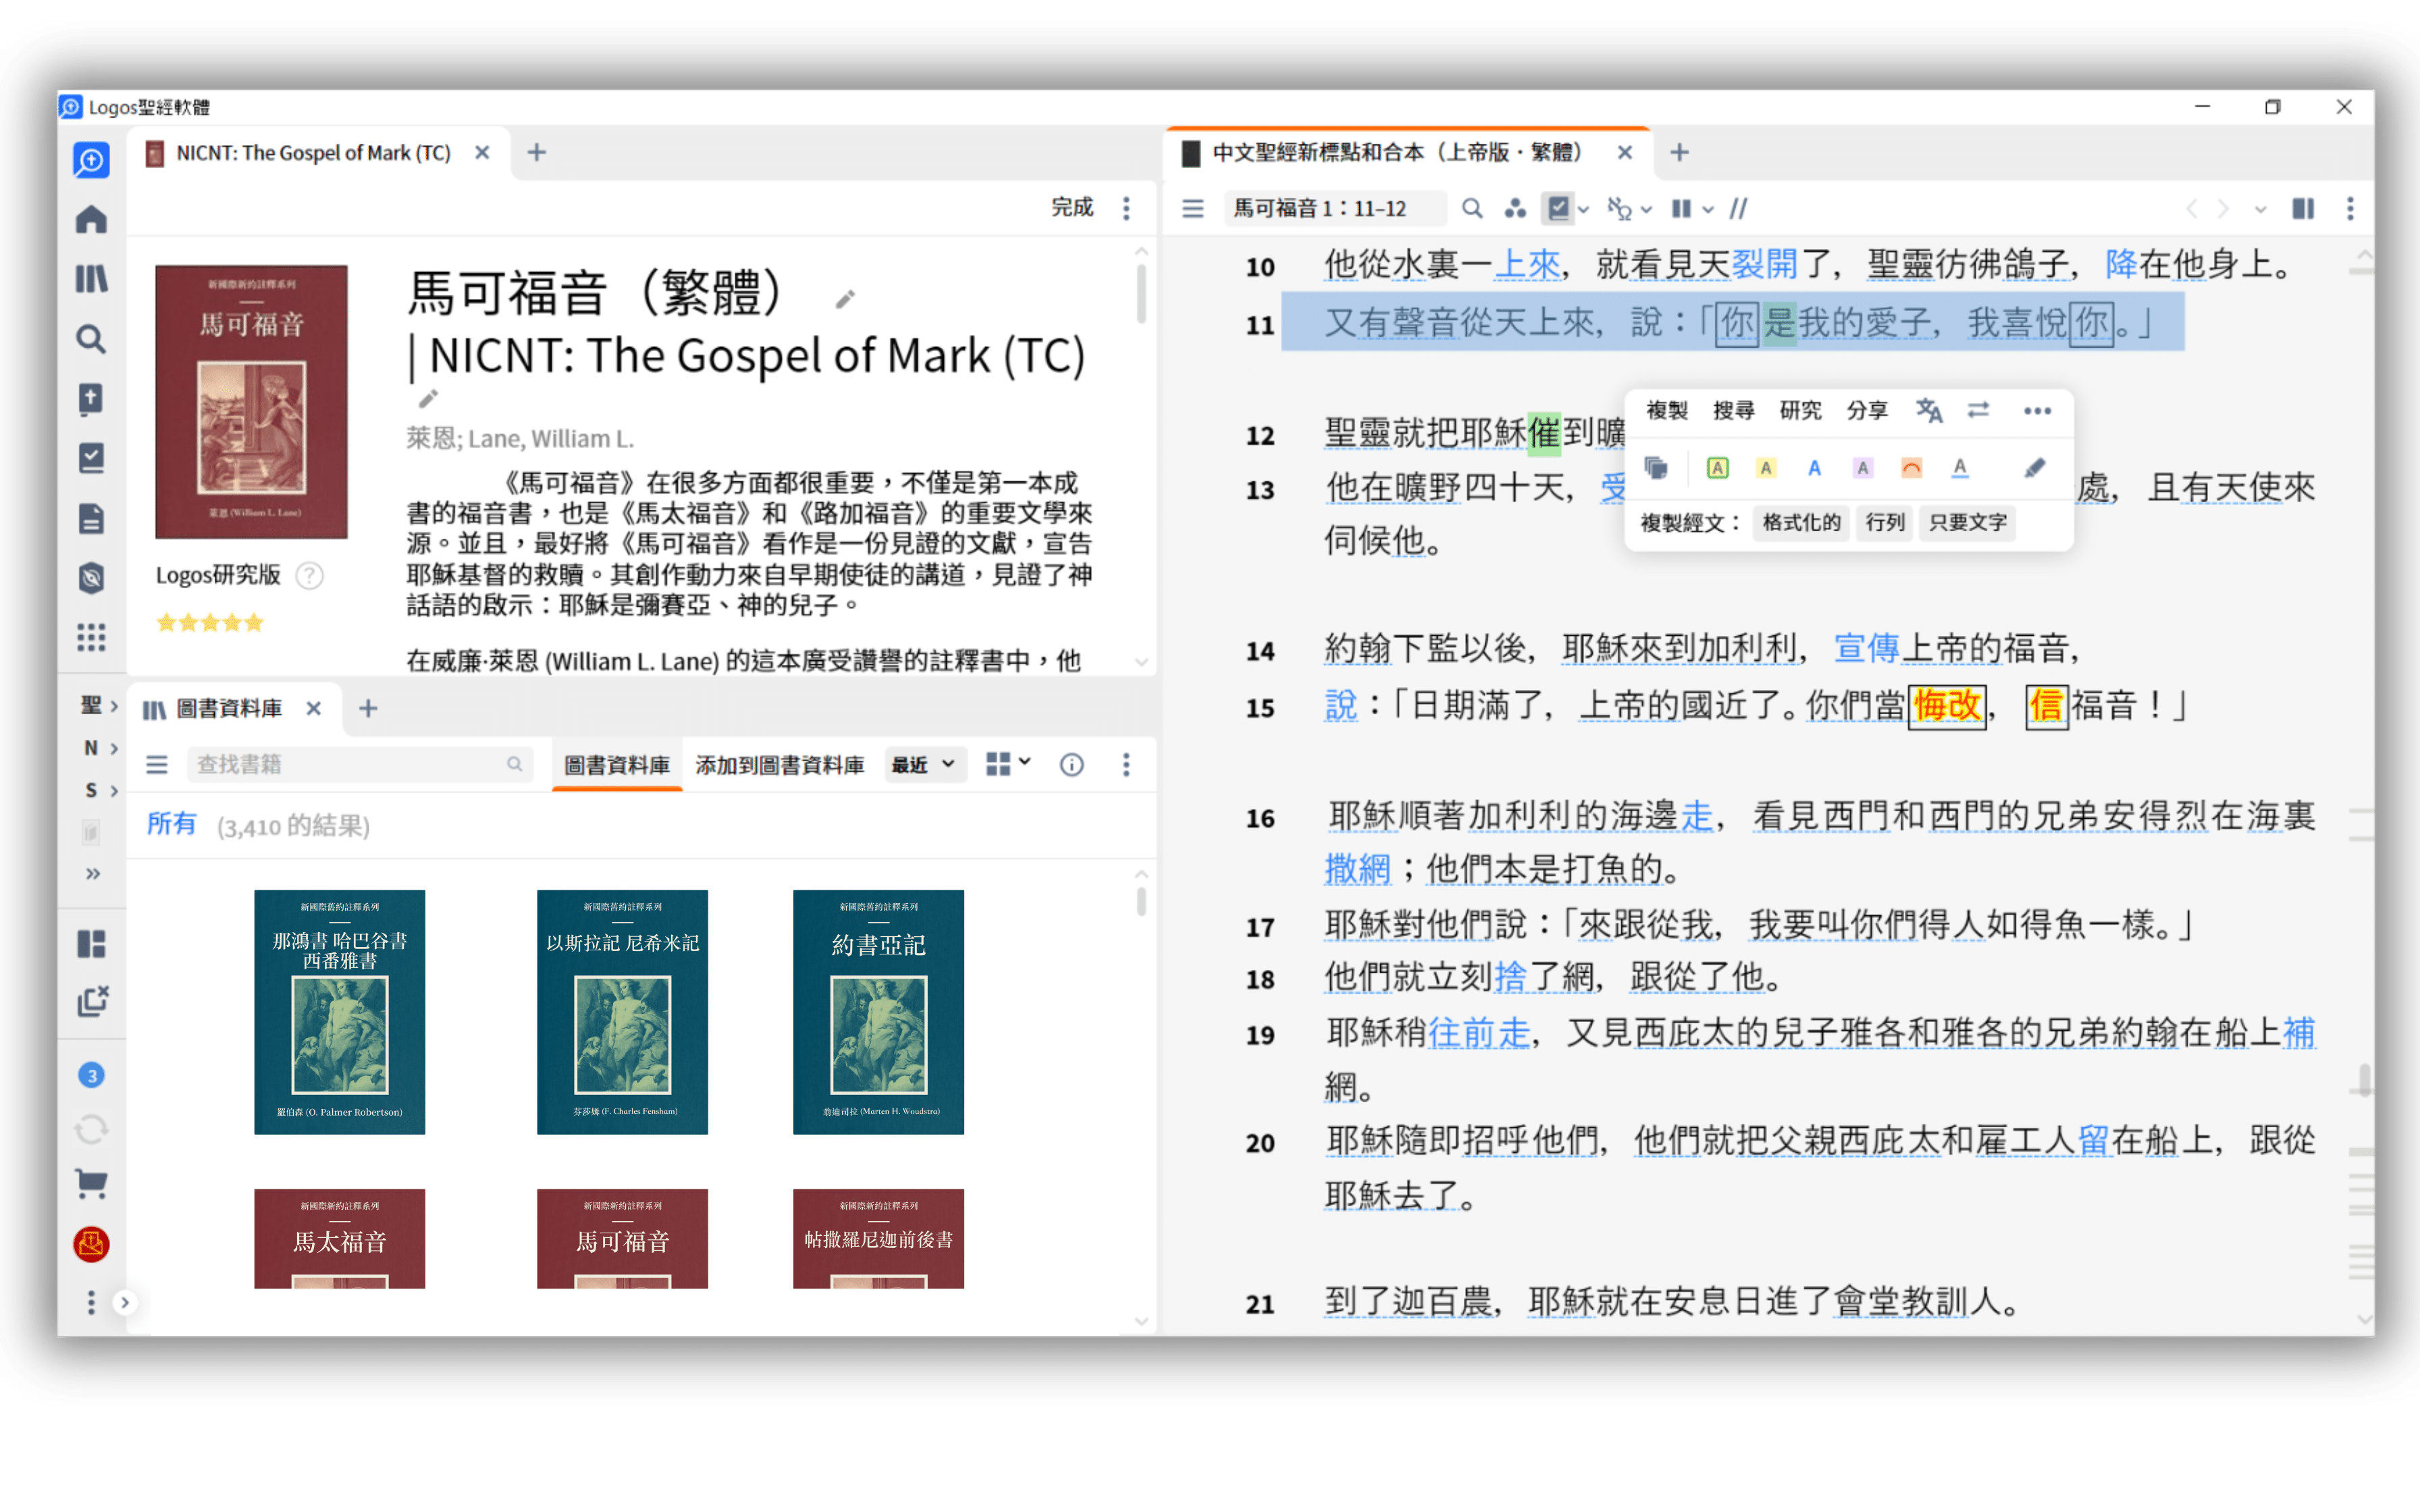Open the shield guides sidebar icon
The width and height of the screenshot is (2420, 1512).
point(91,577)
